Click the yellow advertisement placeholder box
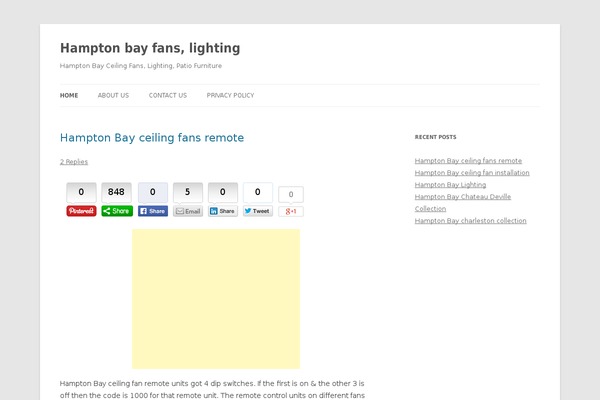Screen dimensions: 600x400 pyautogui.click(x=216, y=299)
